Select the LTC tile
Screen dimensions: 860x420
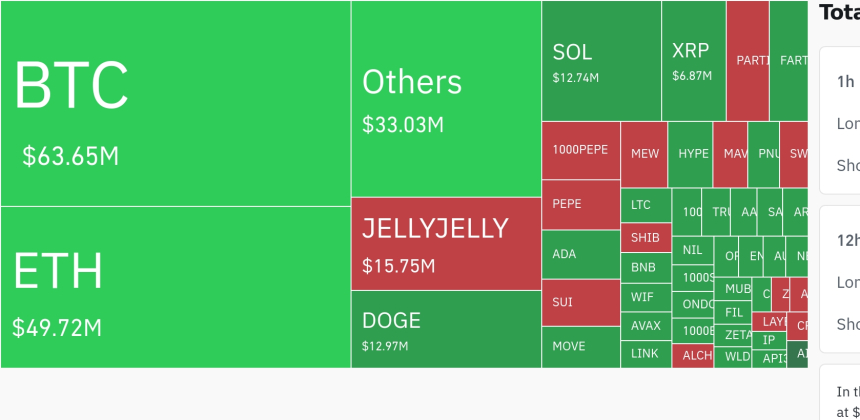point(645,205)
